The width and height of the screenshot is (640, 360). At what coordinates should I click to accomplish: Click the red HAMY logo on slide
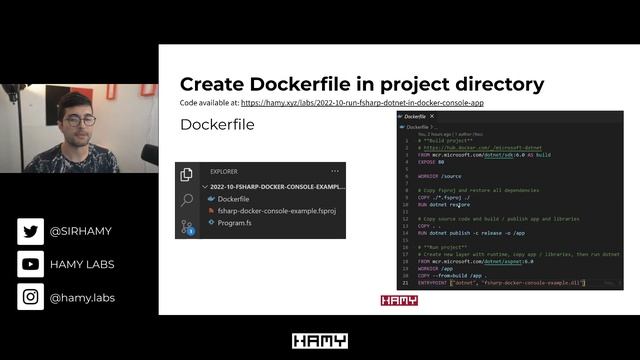(399, 301)
